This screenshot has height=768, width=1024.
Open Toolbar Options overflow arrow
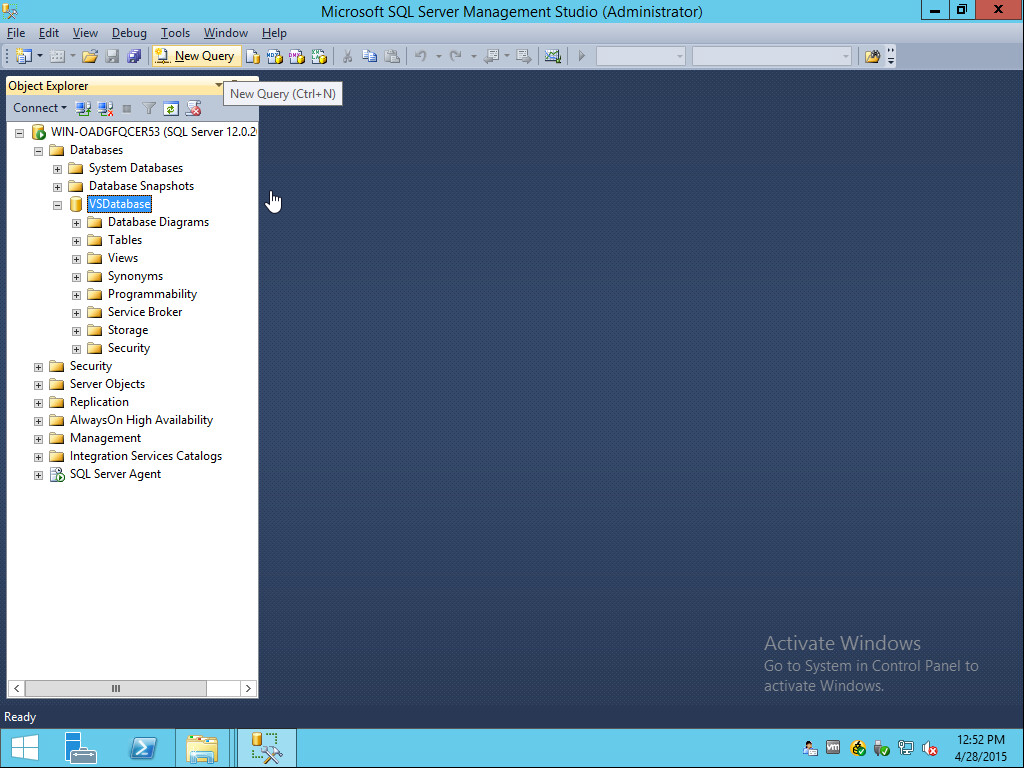[x=891, y=56]
